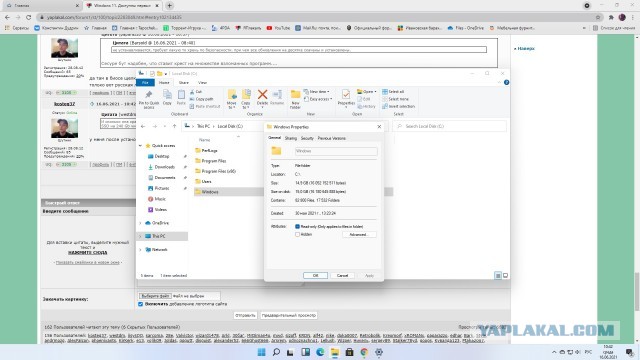Viewport: 640px width, 360px height.
Task: Toggle Read-only attribute checkbox
Action: (297, 227)
